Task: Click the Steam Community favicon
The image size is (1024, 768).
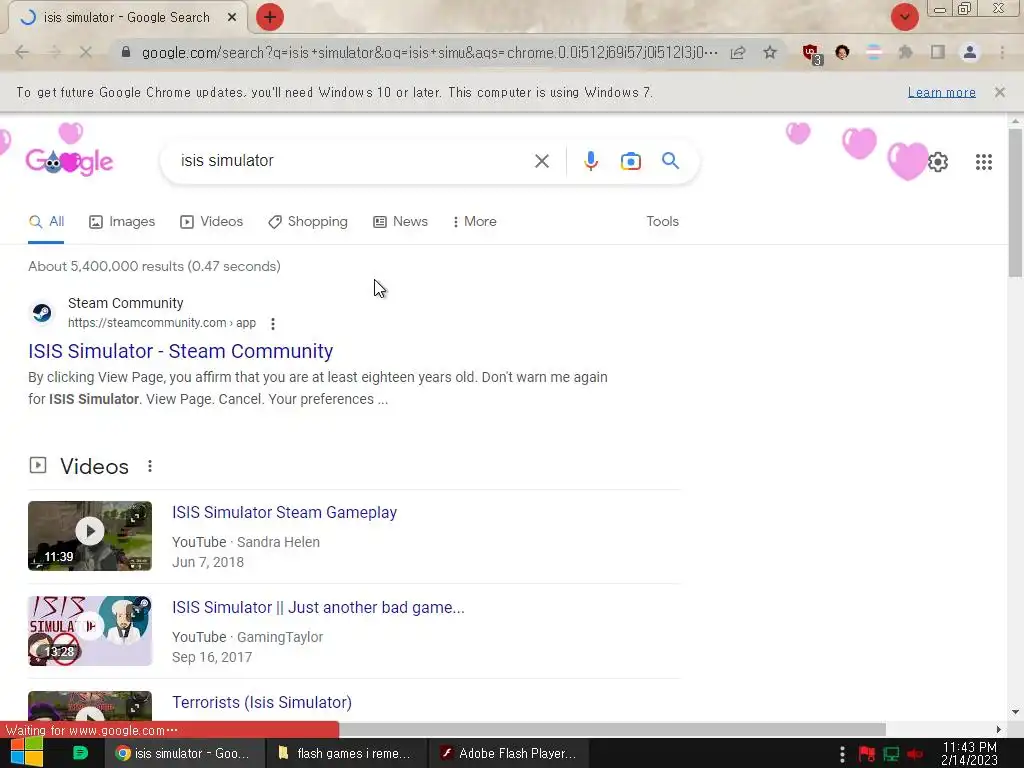Action: (x=42, y=313)
